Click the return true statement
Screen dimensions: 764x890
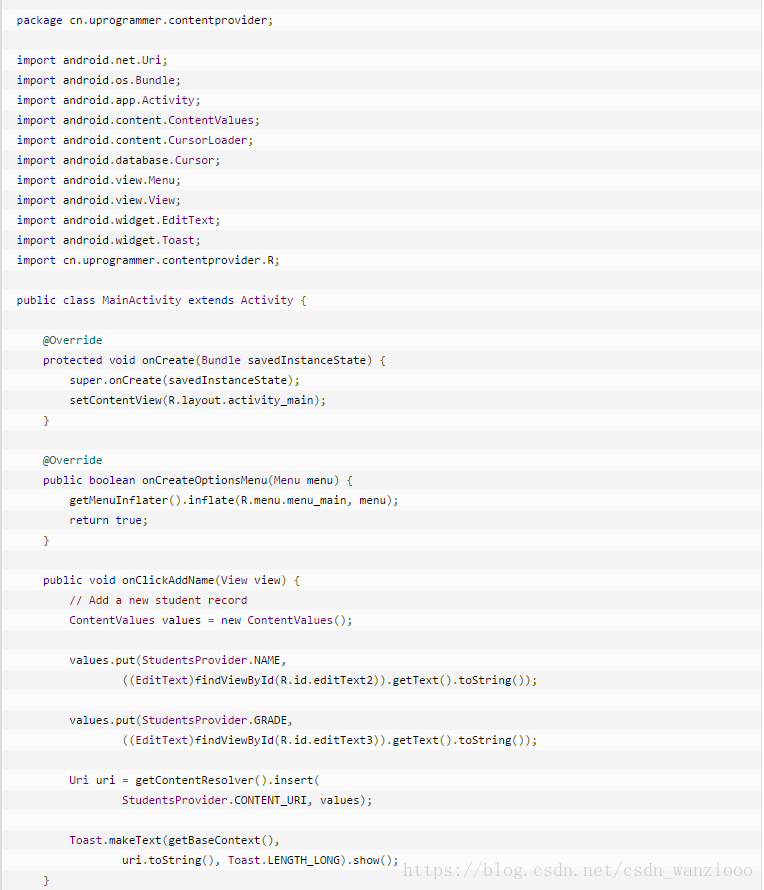coord(108,520)
